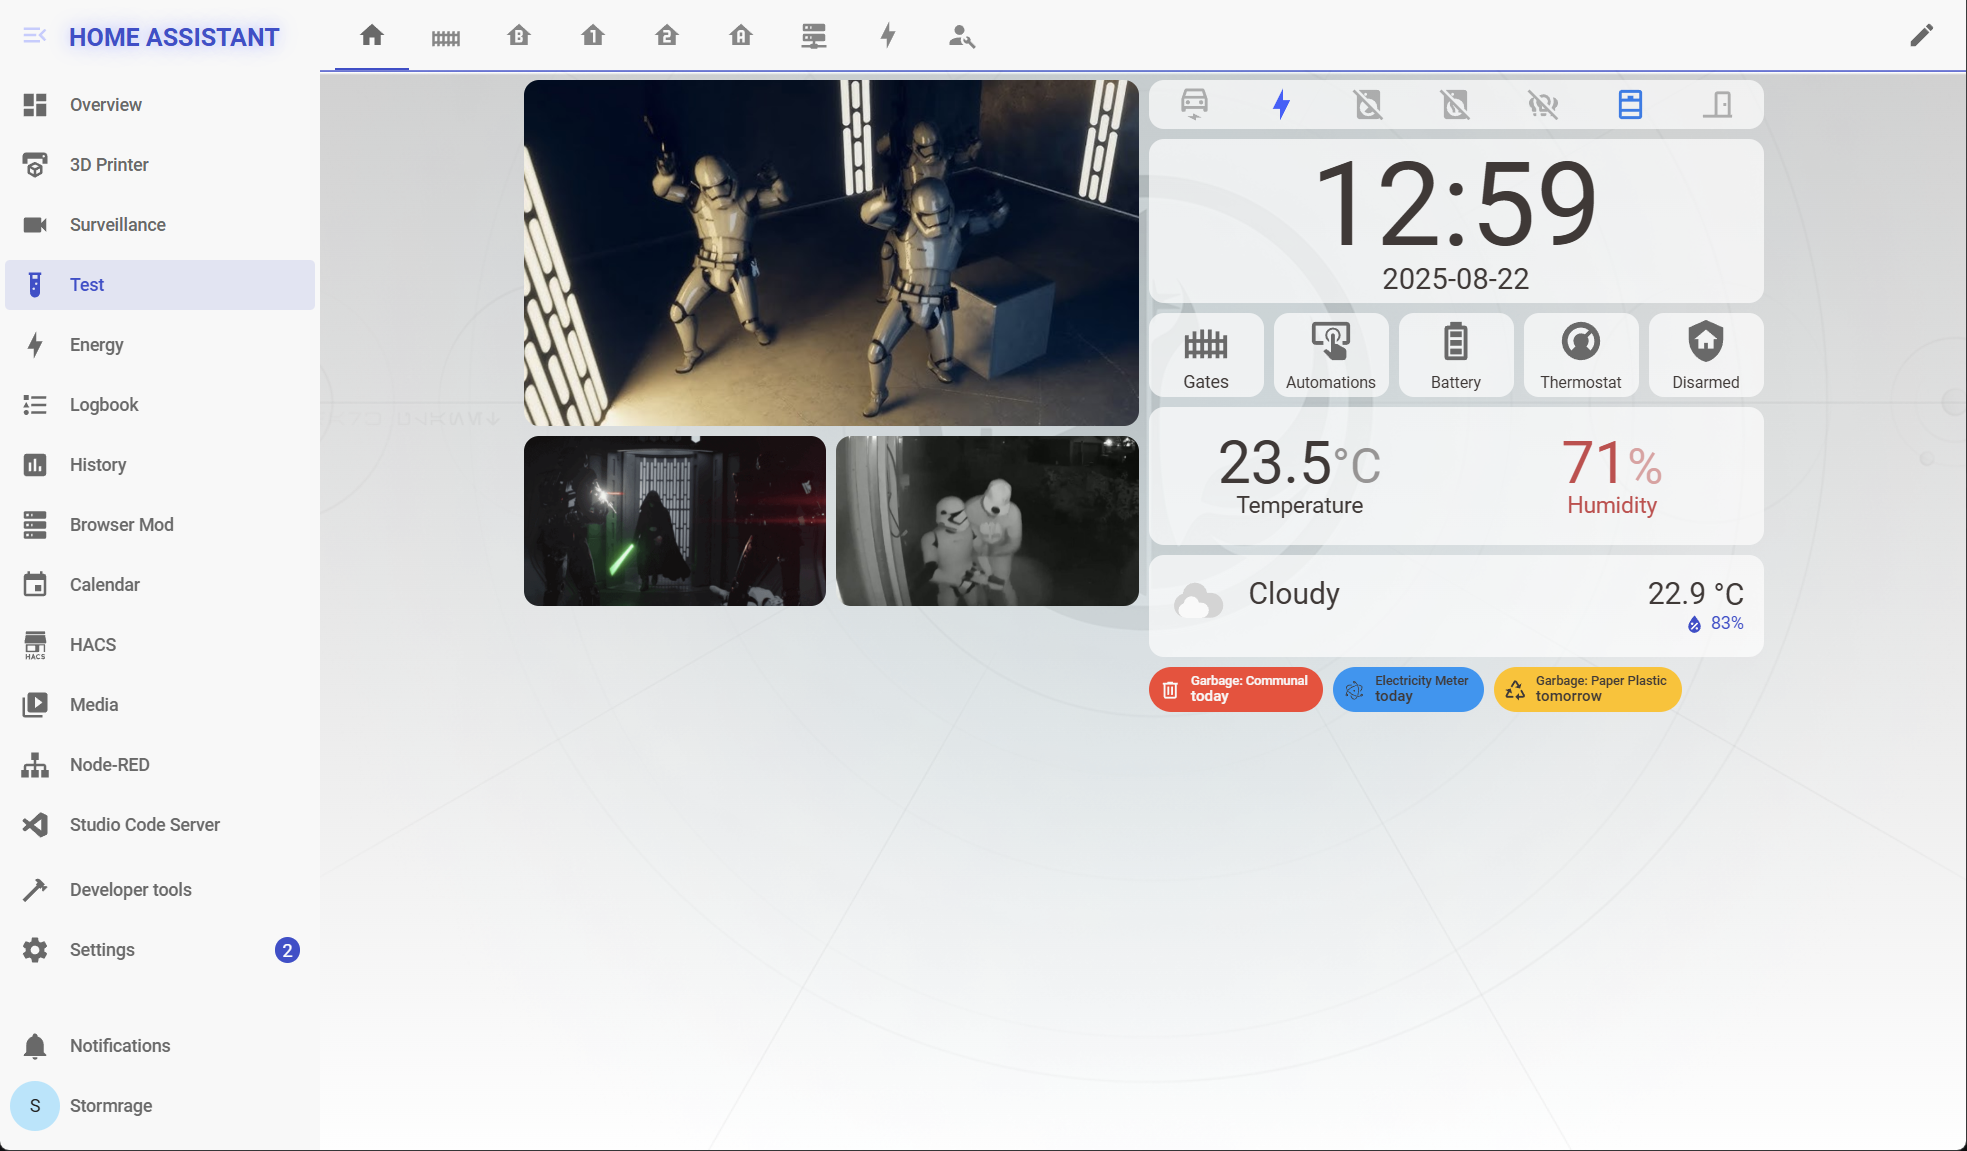
Task: Open Browser Mod panel
Action: coord(160,525)
